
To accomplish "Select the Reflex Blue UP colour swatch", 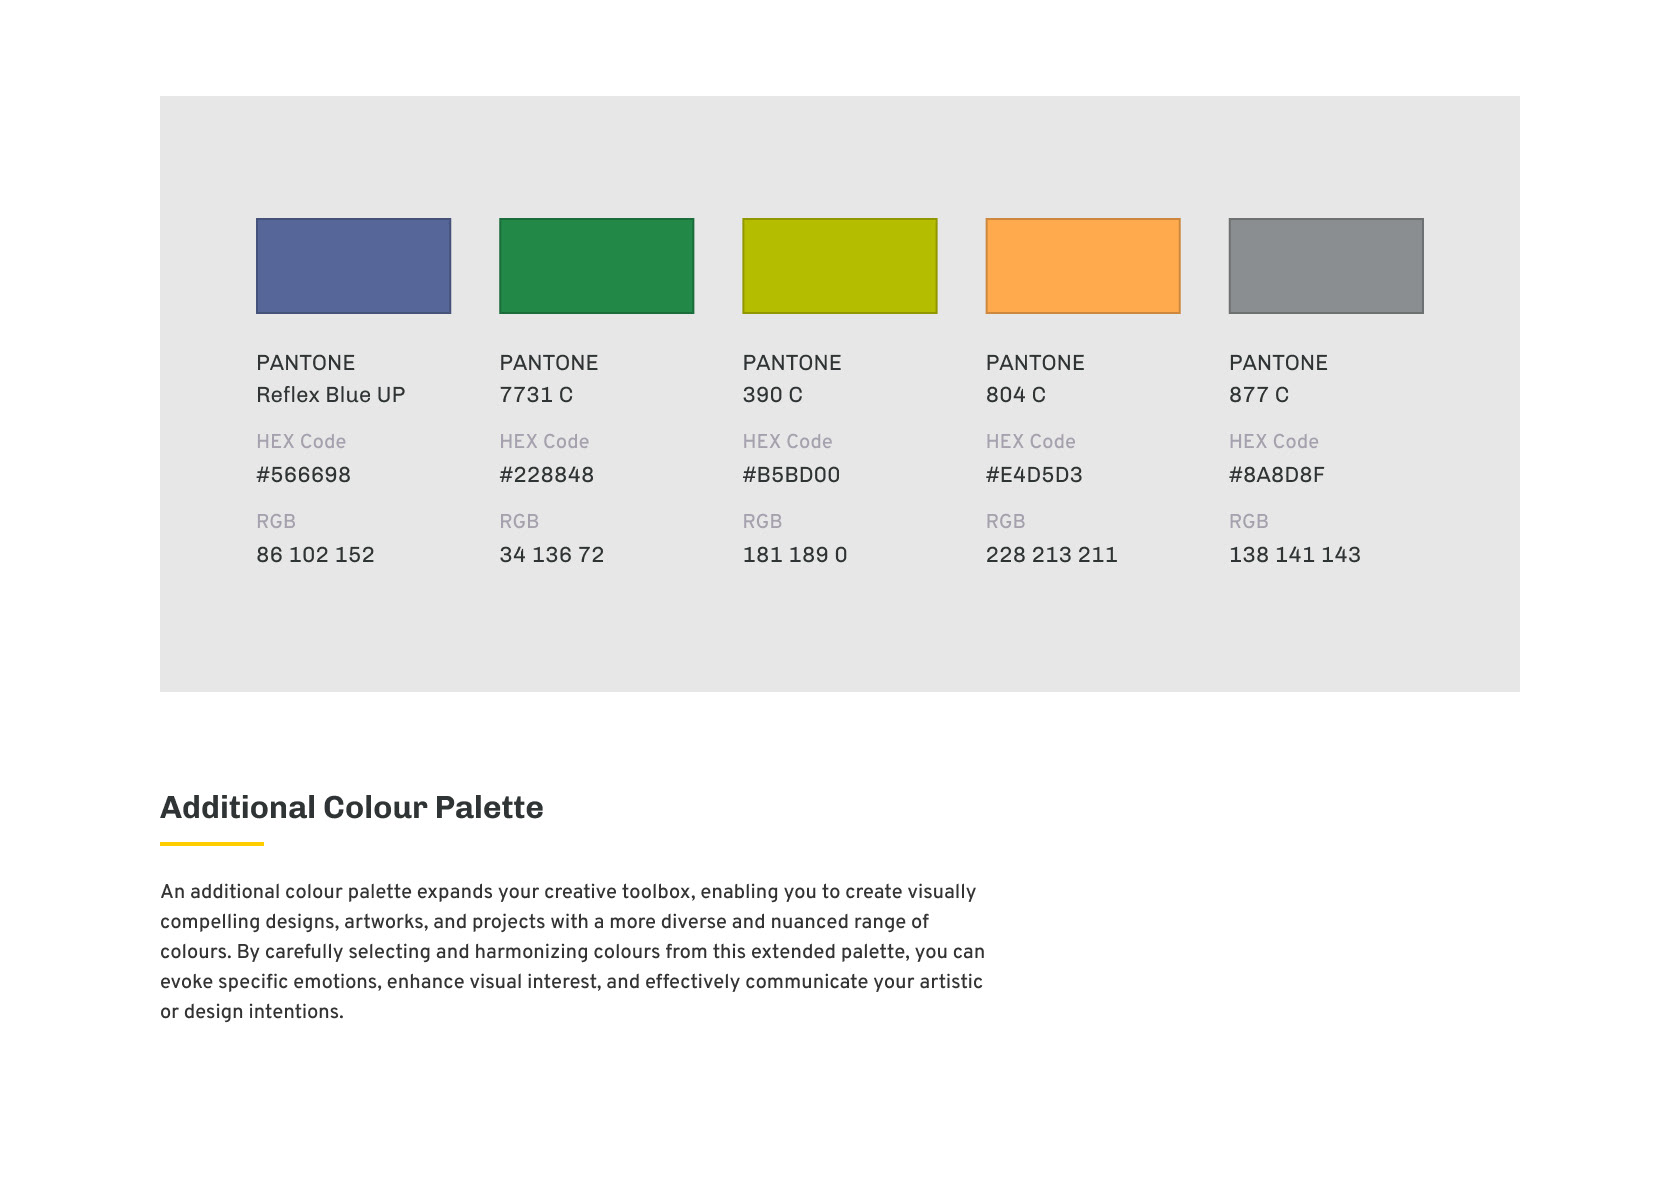I will click(x=353, y=266).
